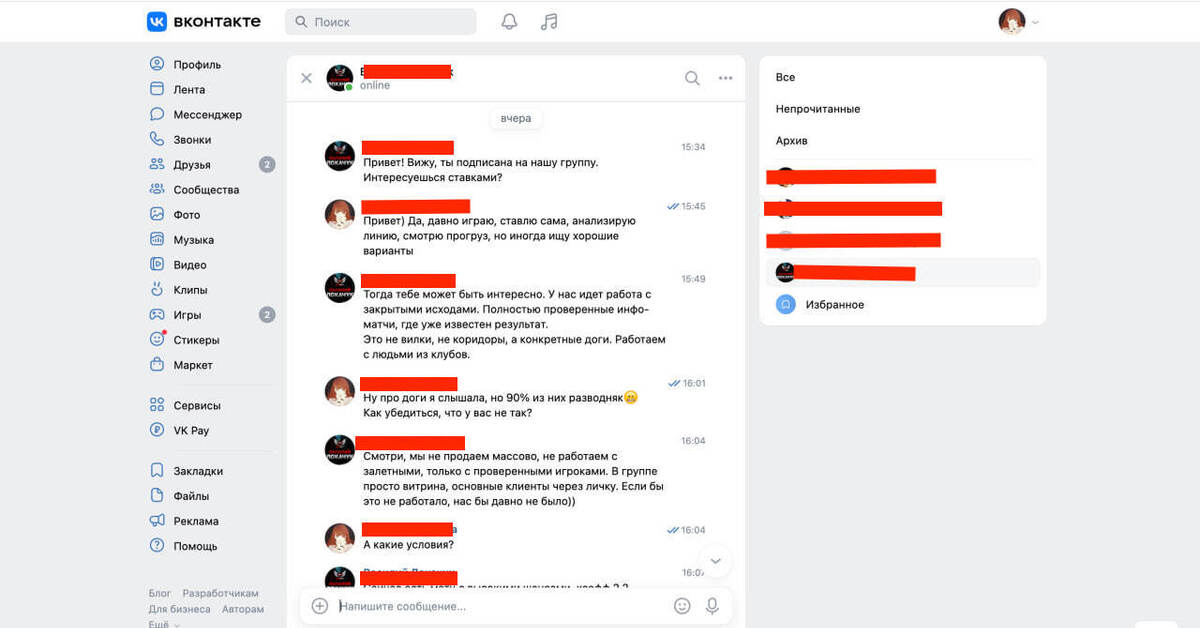
Task: Switch to the «Архив» chat filter
Action: pos(791,141)
